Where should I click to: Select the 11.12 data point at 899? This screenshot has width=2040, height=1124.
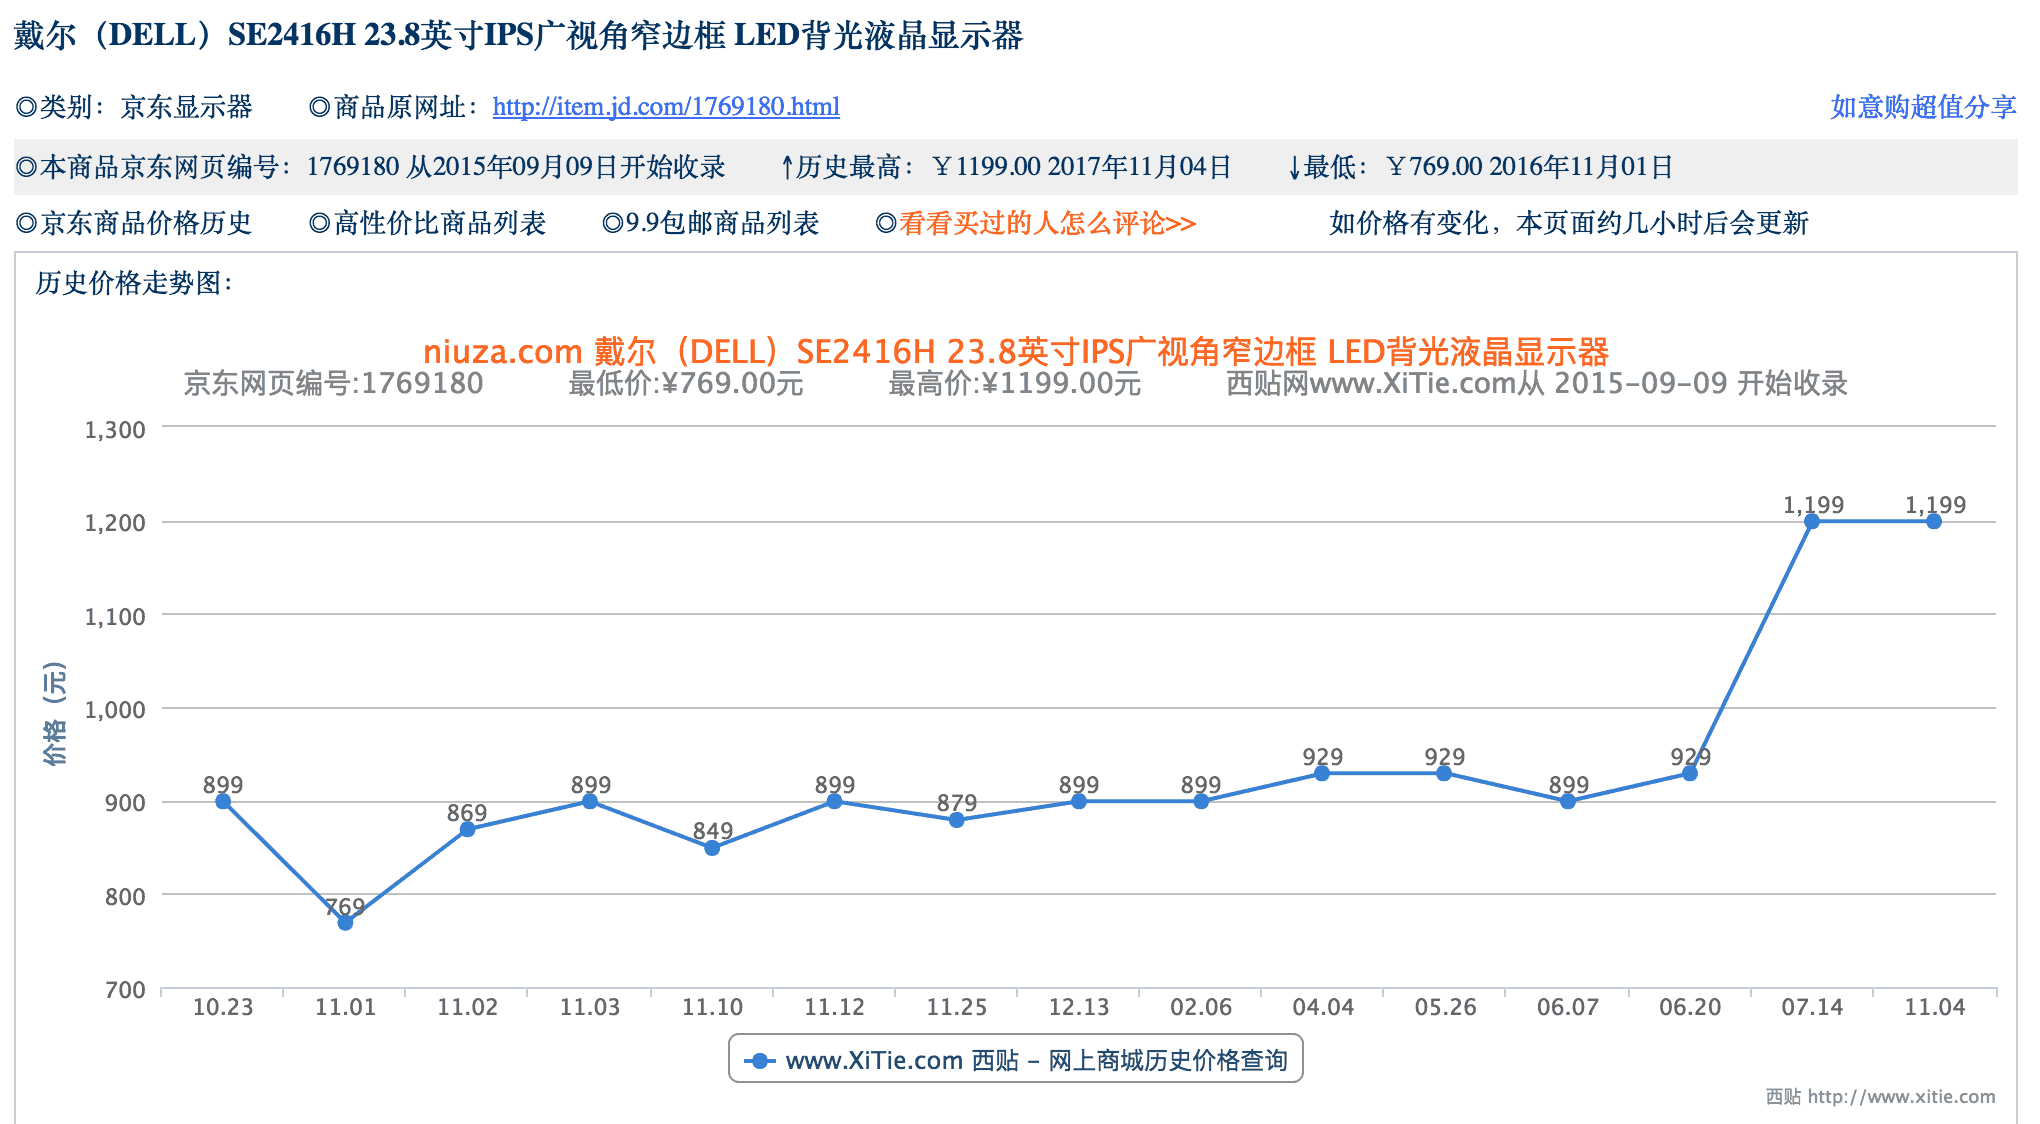[834, 801]
